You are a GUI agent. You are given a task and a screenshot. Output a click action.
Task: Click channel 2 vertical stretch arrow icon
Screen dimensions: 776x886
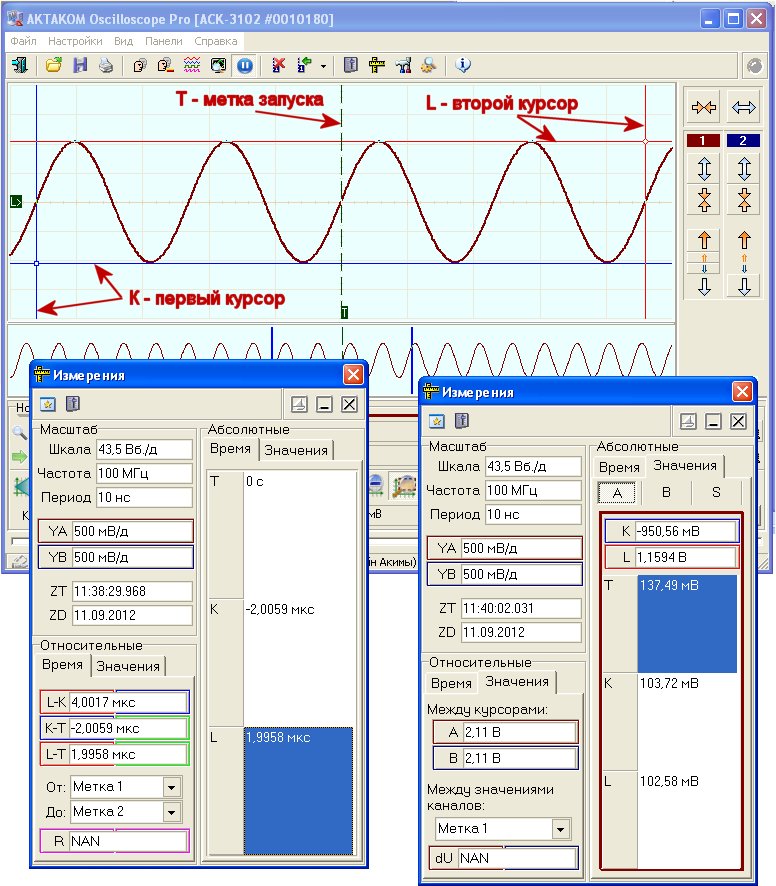point(744,168)
